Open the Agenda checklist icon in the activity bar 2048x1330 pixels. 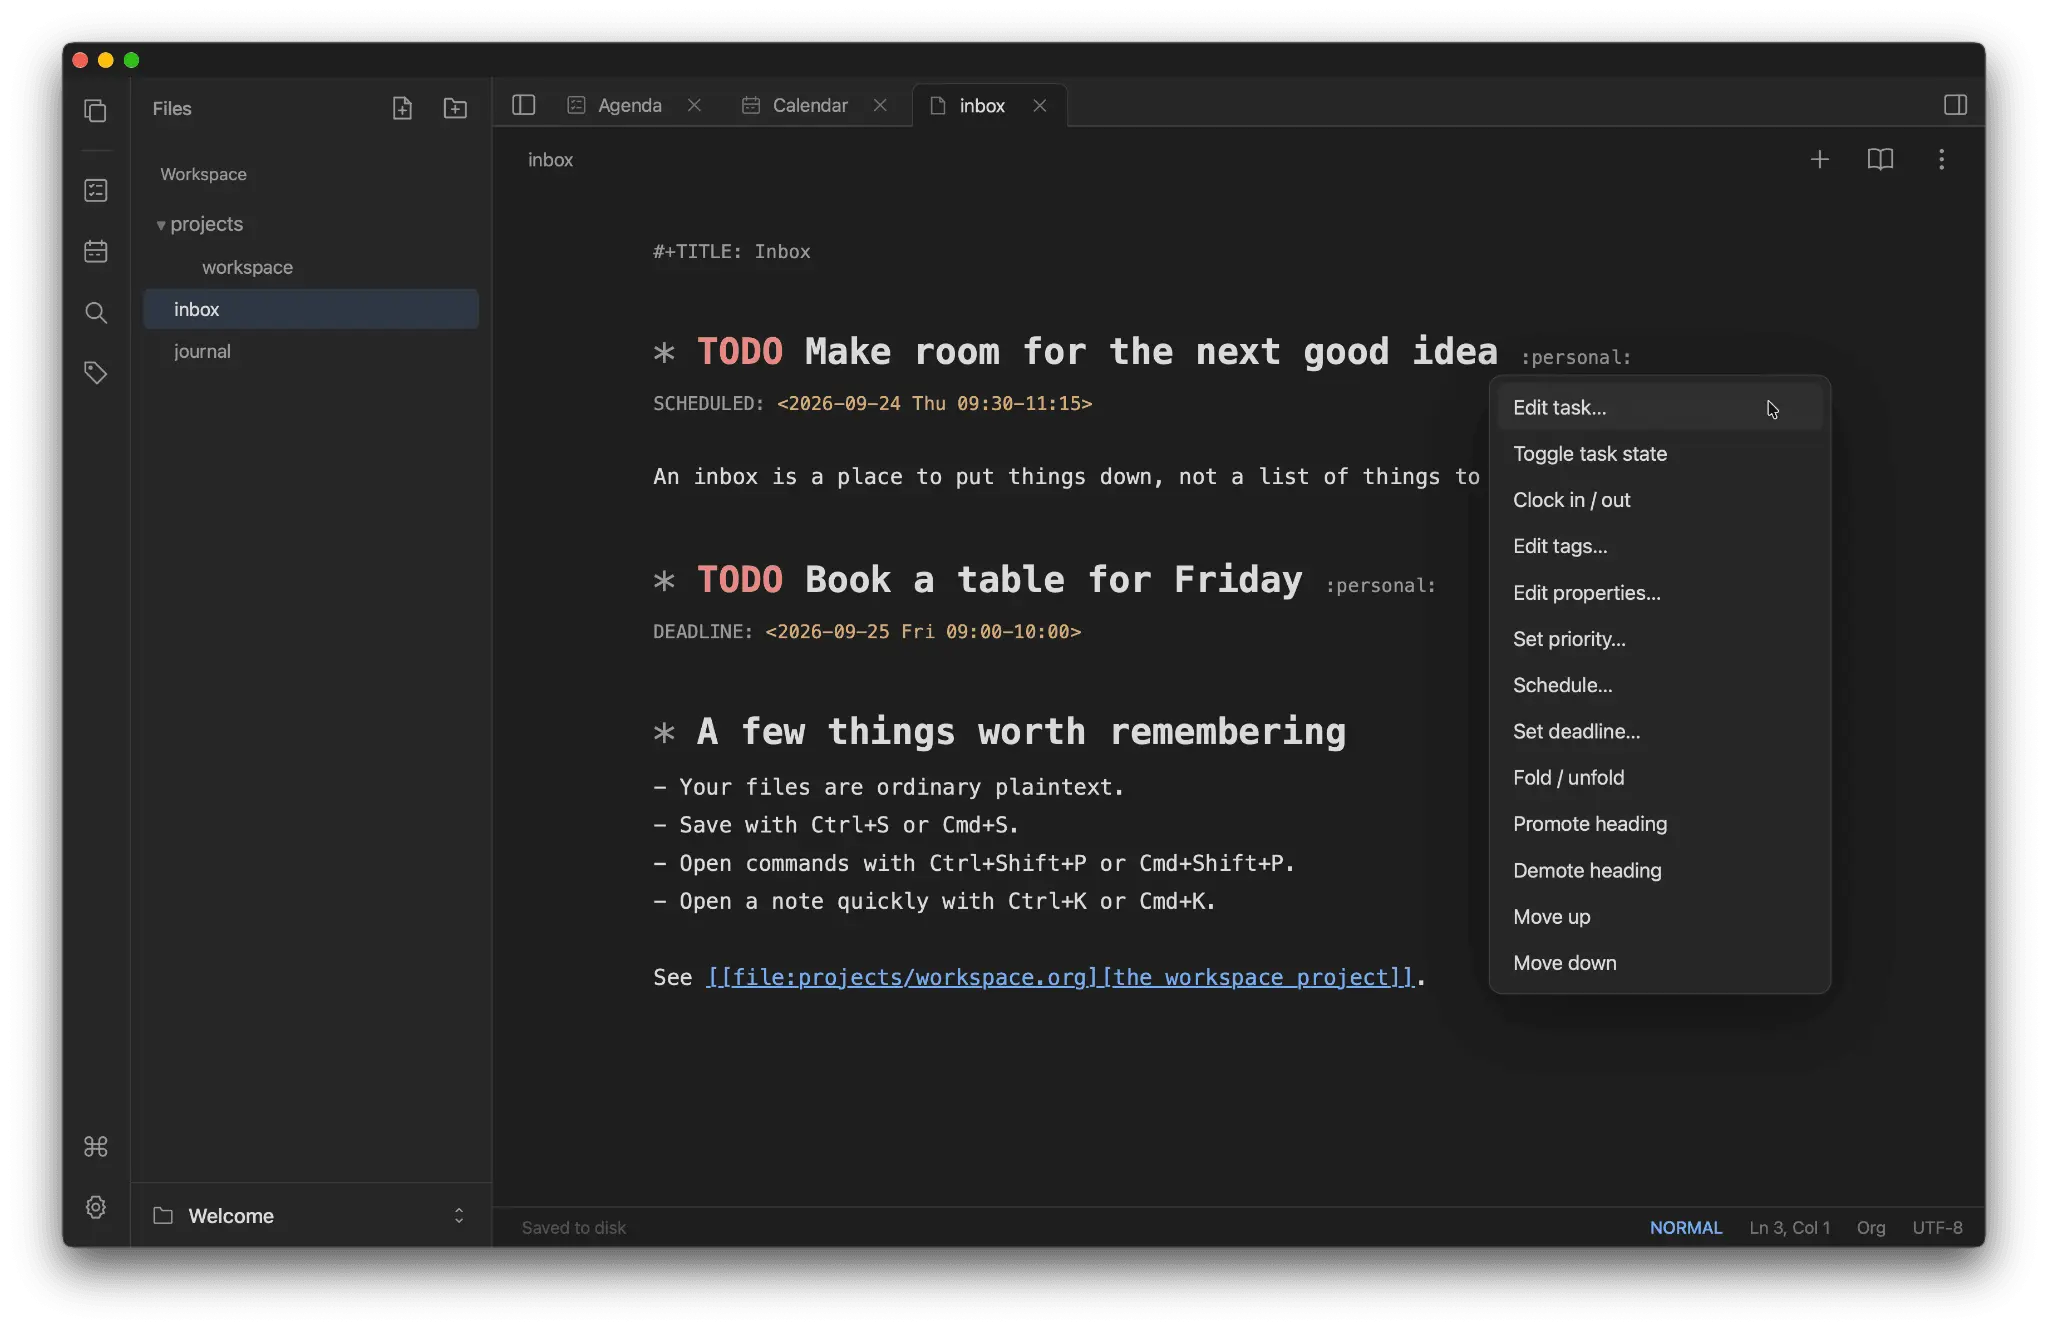point(96,190)
